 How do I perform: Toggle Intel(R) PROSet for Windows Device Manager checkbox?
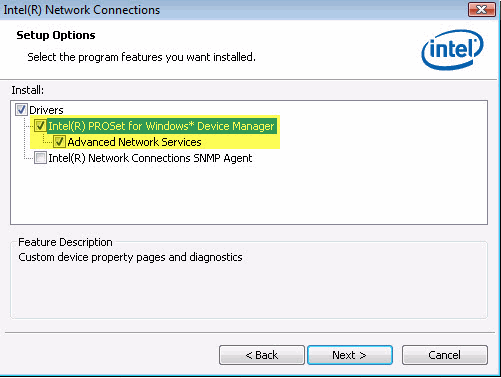(40, 126)
